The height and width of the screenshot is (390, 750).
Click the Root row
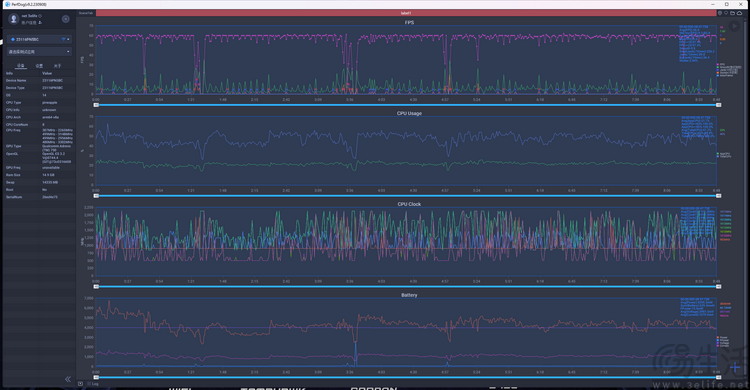pyautogui.click(x=39, y=189)
